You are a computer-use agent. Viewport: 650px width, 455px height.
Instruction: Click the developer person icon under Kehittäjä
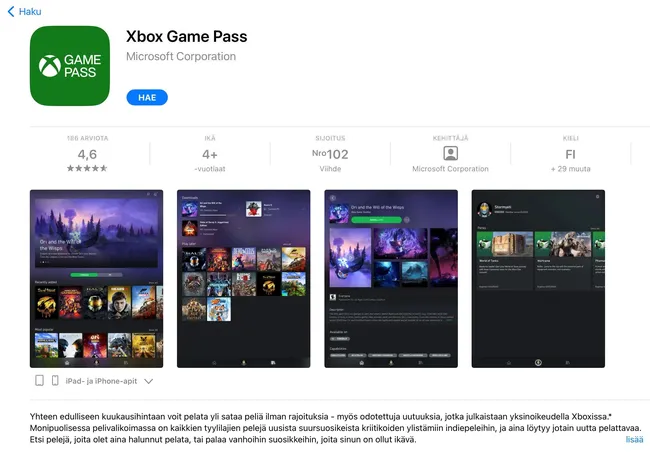coord(450,153)
